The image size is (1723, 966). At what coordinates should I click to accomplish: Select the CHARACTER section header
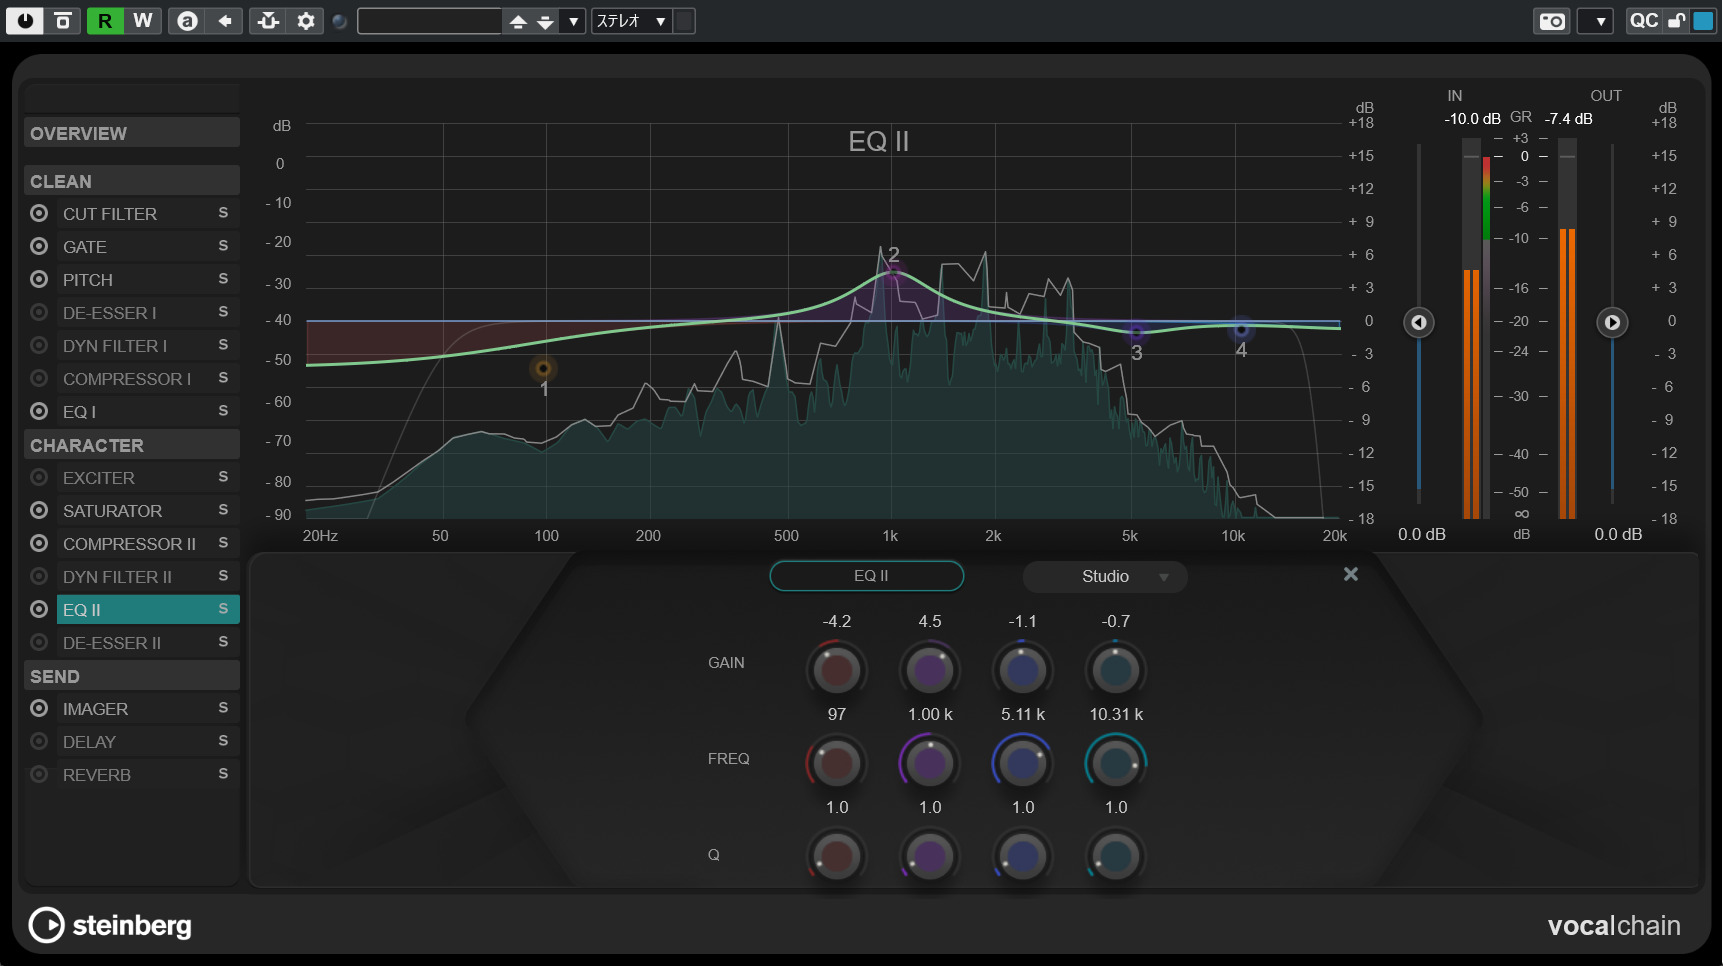click(x=132, y=445)
